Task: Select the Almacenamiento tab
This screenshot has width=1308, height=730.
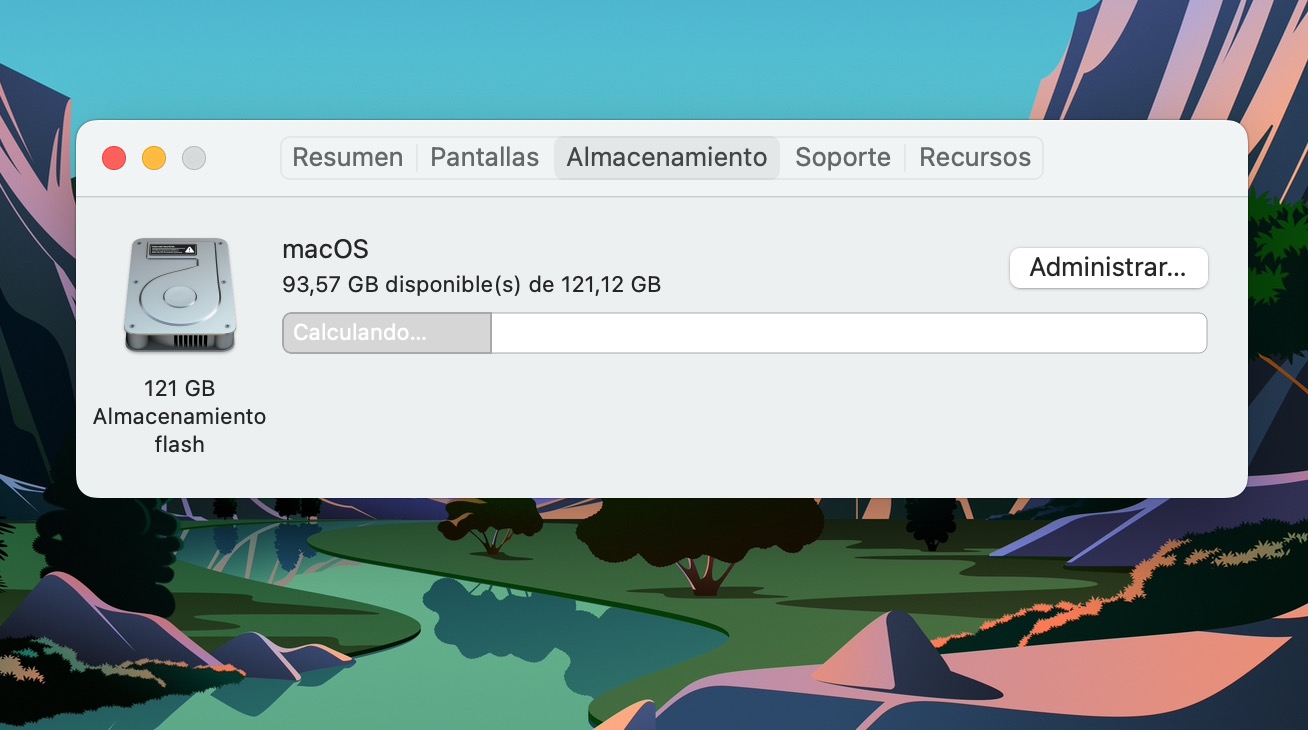Action: pos(666,158)
